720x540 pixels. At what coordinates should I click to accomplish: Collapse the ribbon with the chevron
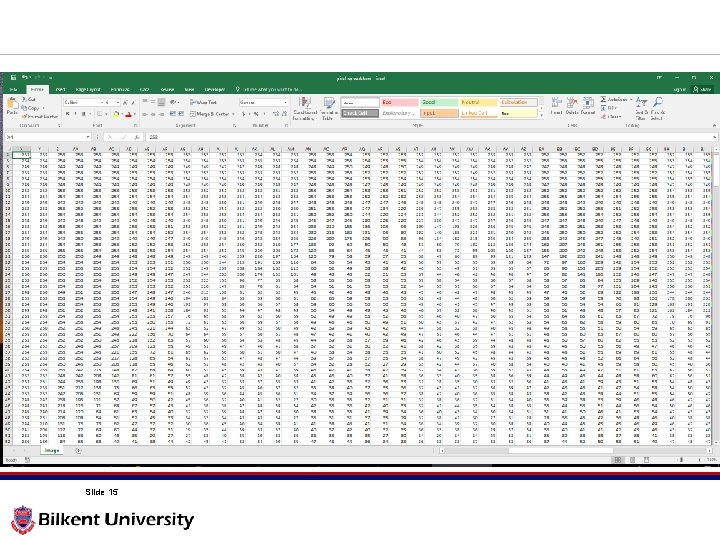pos(714,124)
